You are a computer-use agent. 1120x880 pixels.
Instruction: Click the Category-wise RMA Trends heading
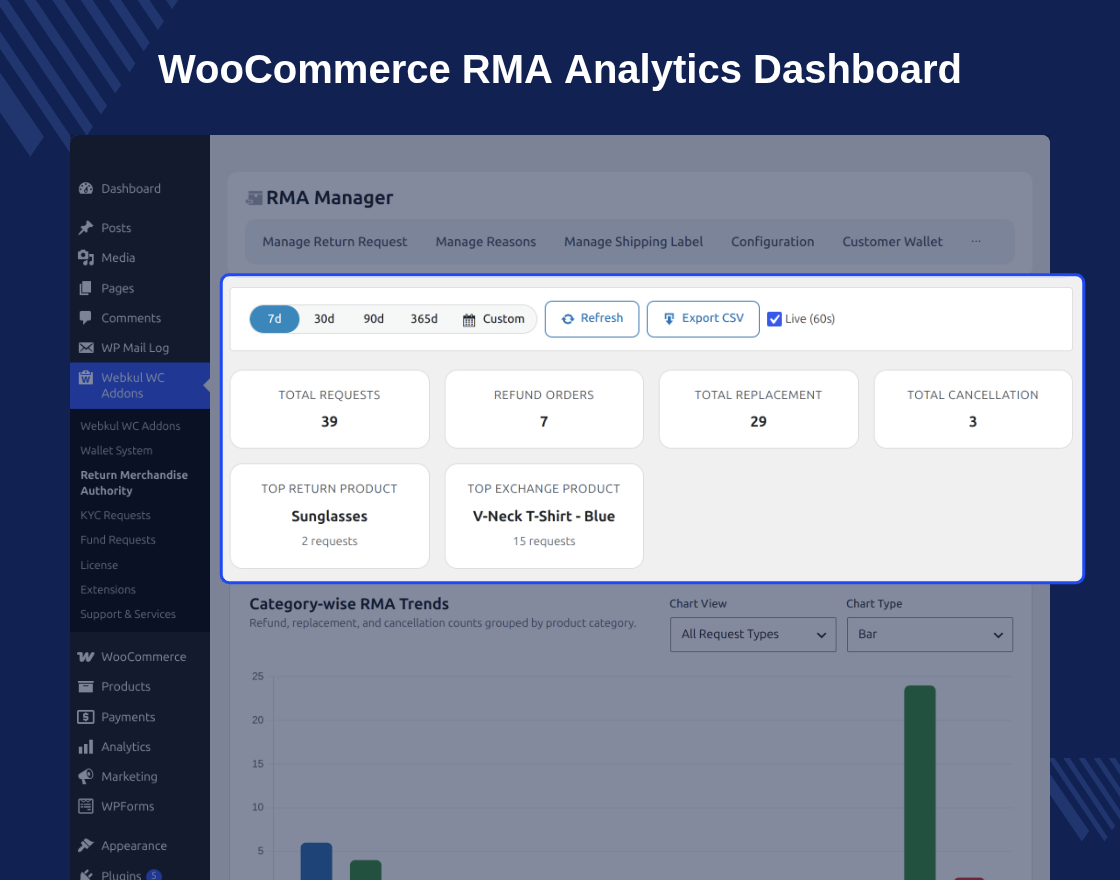(349, 604)
